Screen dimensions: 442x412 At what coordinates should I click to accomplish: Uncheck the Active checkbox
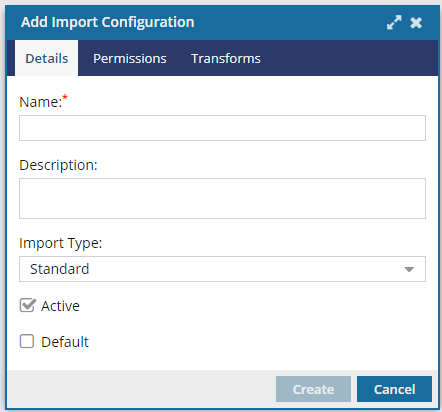pos(27,305)
